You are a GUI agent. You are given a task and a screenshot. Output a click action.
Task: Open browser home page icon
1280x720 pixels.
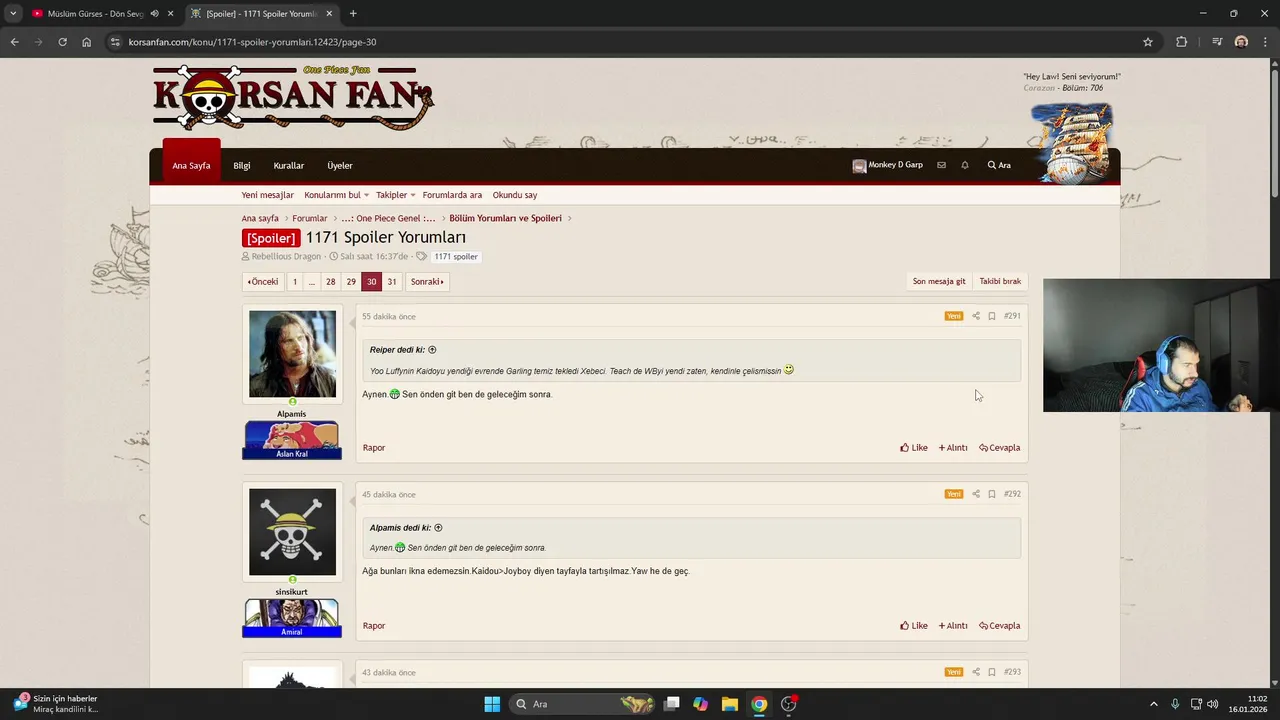[87, 42]
